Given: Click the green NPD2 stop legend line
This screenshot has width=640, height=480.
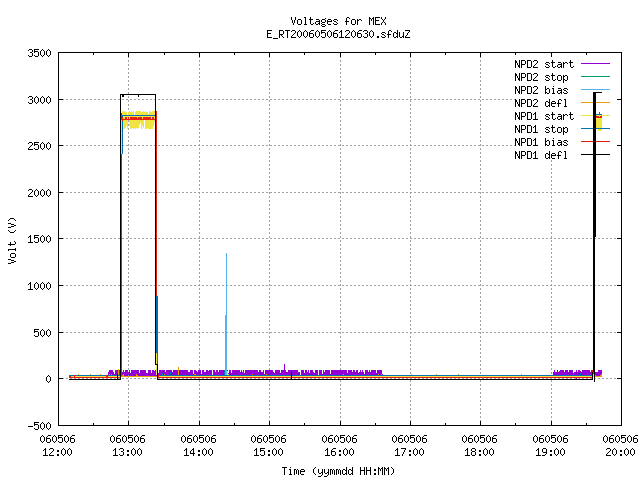Looking at the screenshot, I should point(596,76).
